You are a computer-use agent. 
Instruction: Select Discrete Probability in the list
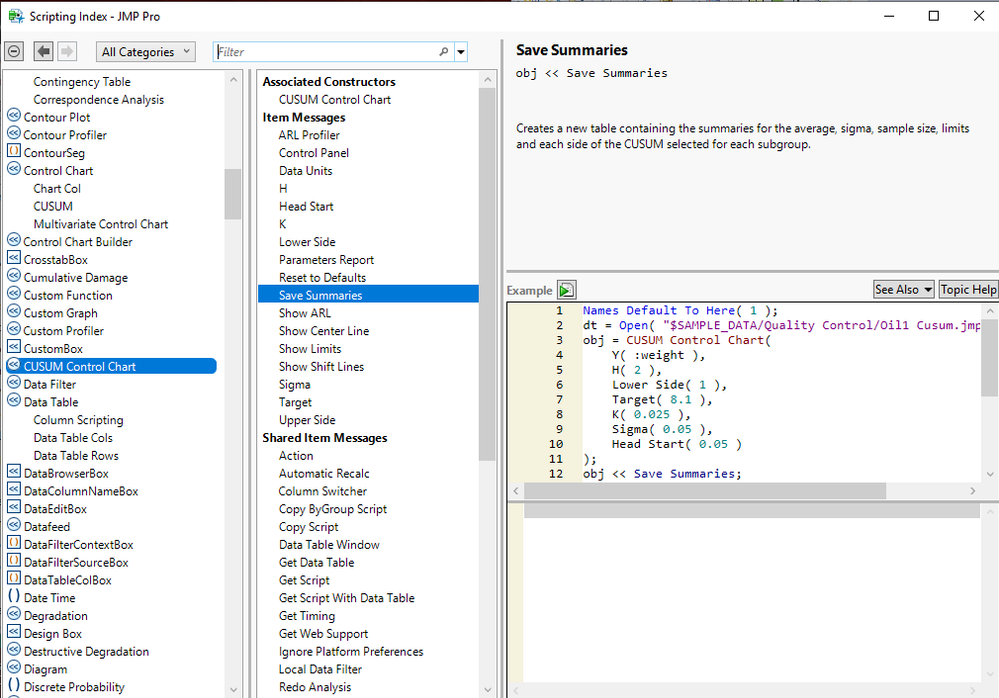coord(74,687)
